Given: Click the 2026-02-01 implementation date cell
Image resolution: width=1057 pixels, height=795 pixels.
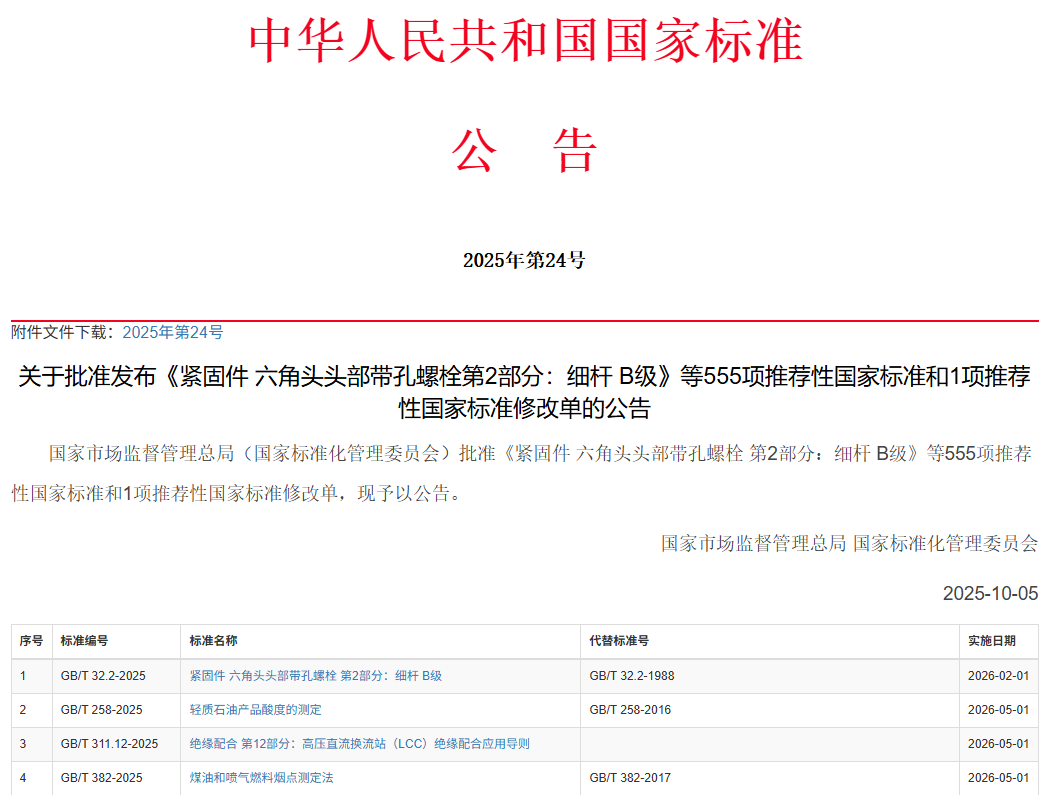Looking at the screenshot, I should pos(998,676).
